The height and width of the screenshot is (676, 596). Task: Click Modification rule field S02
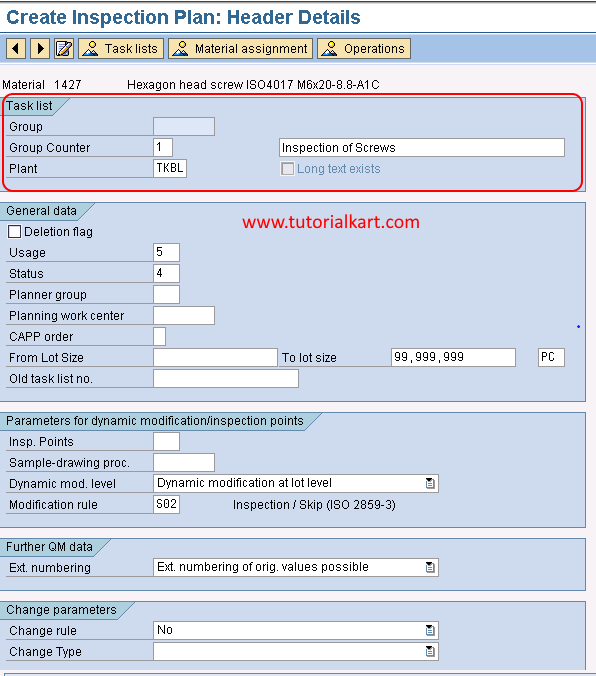point(166,504)
